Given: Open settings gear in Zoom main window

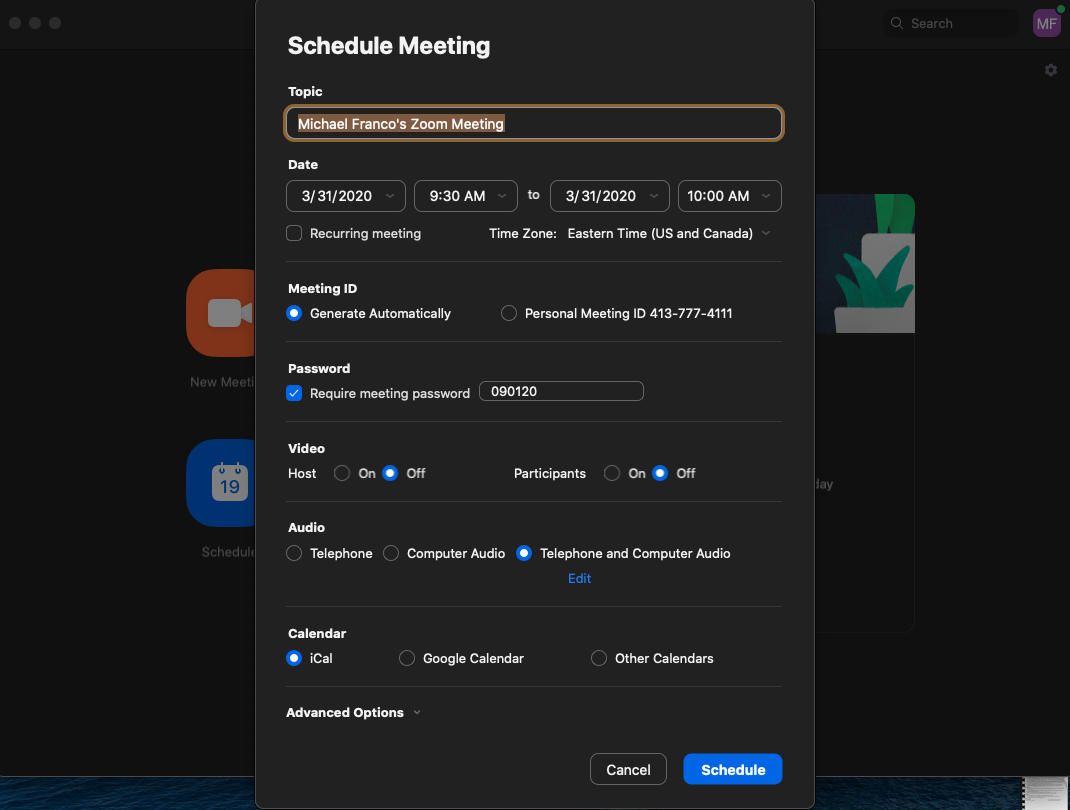Looking at the screenshot, I should point(1050,70).
